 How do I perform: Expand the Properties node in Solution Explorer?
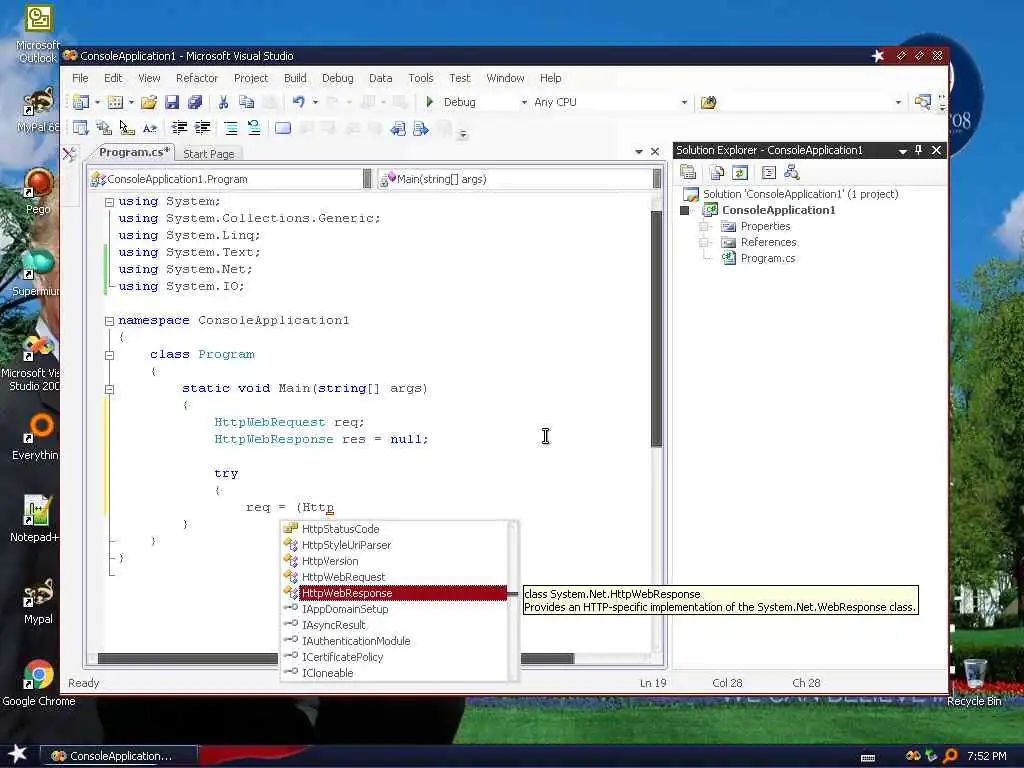tap(704, 227)
